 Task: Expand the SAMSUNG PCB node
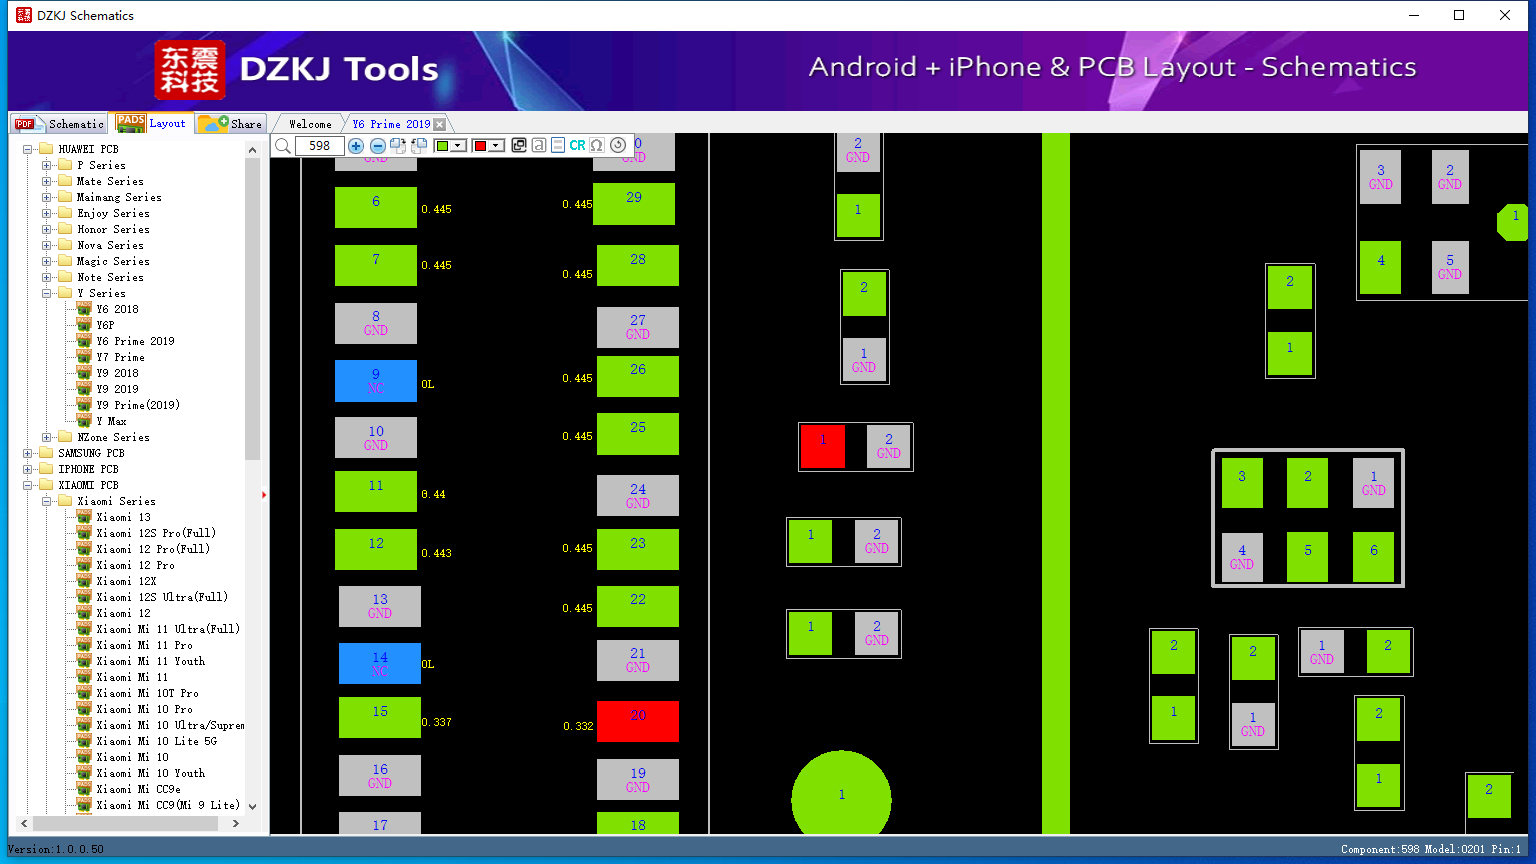[x=28, y=453]
